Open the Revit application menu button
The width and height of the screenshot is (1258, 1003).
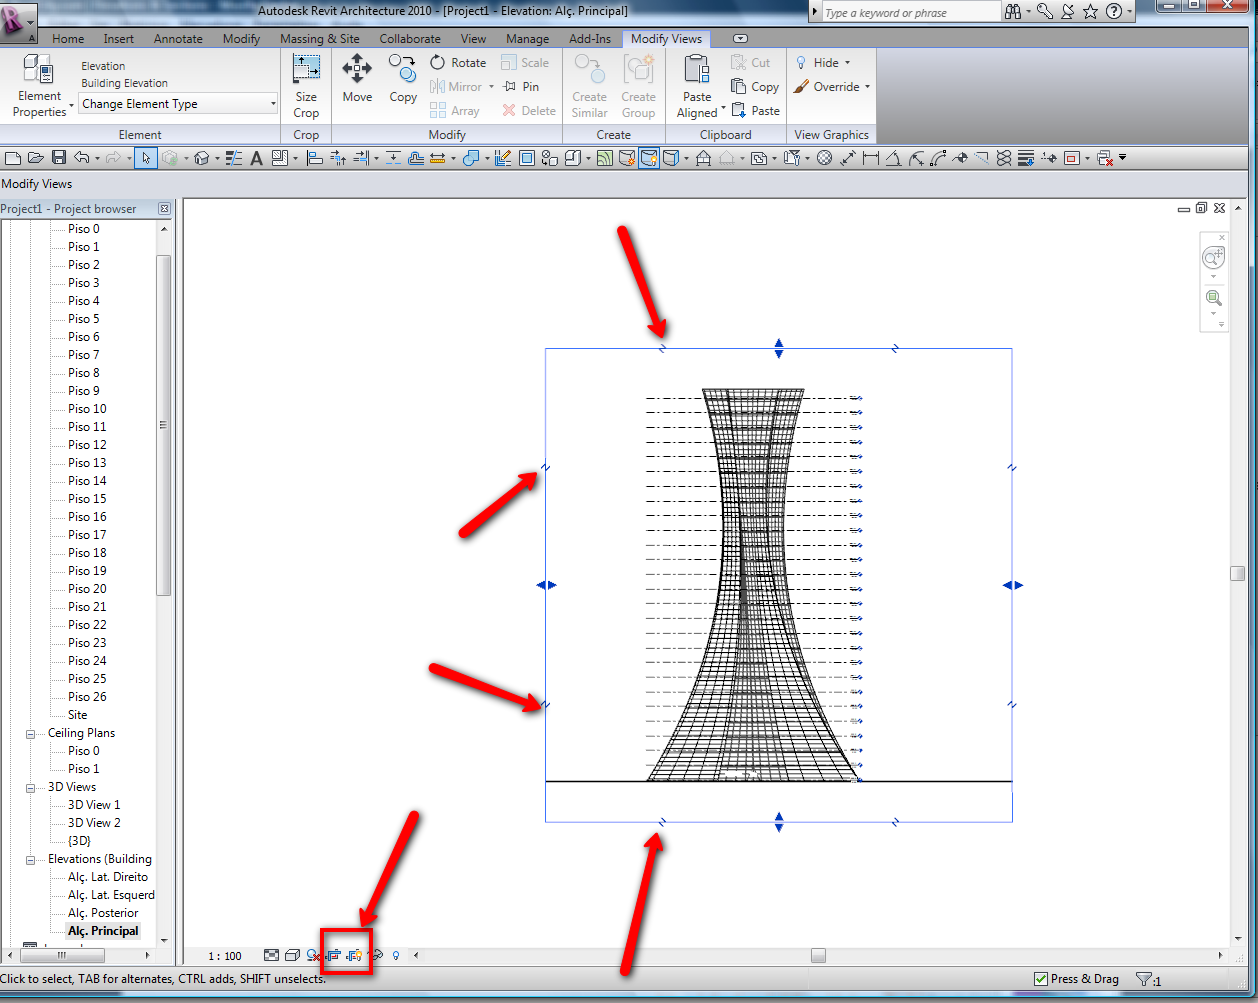coord(18,22)
